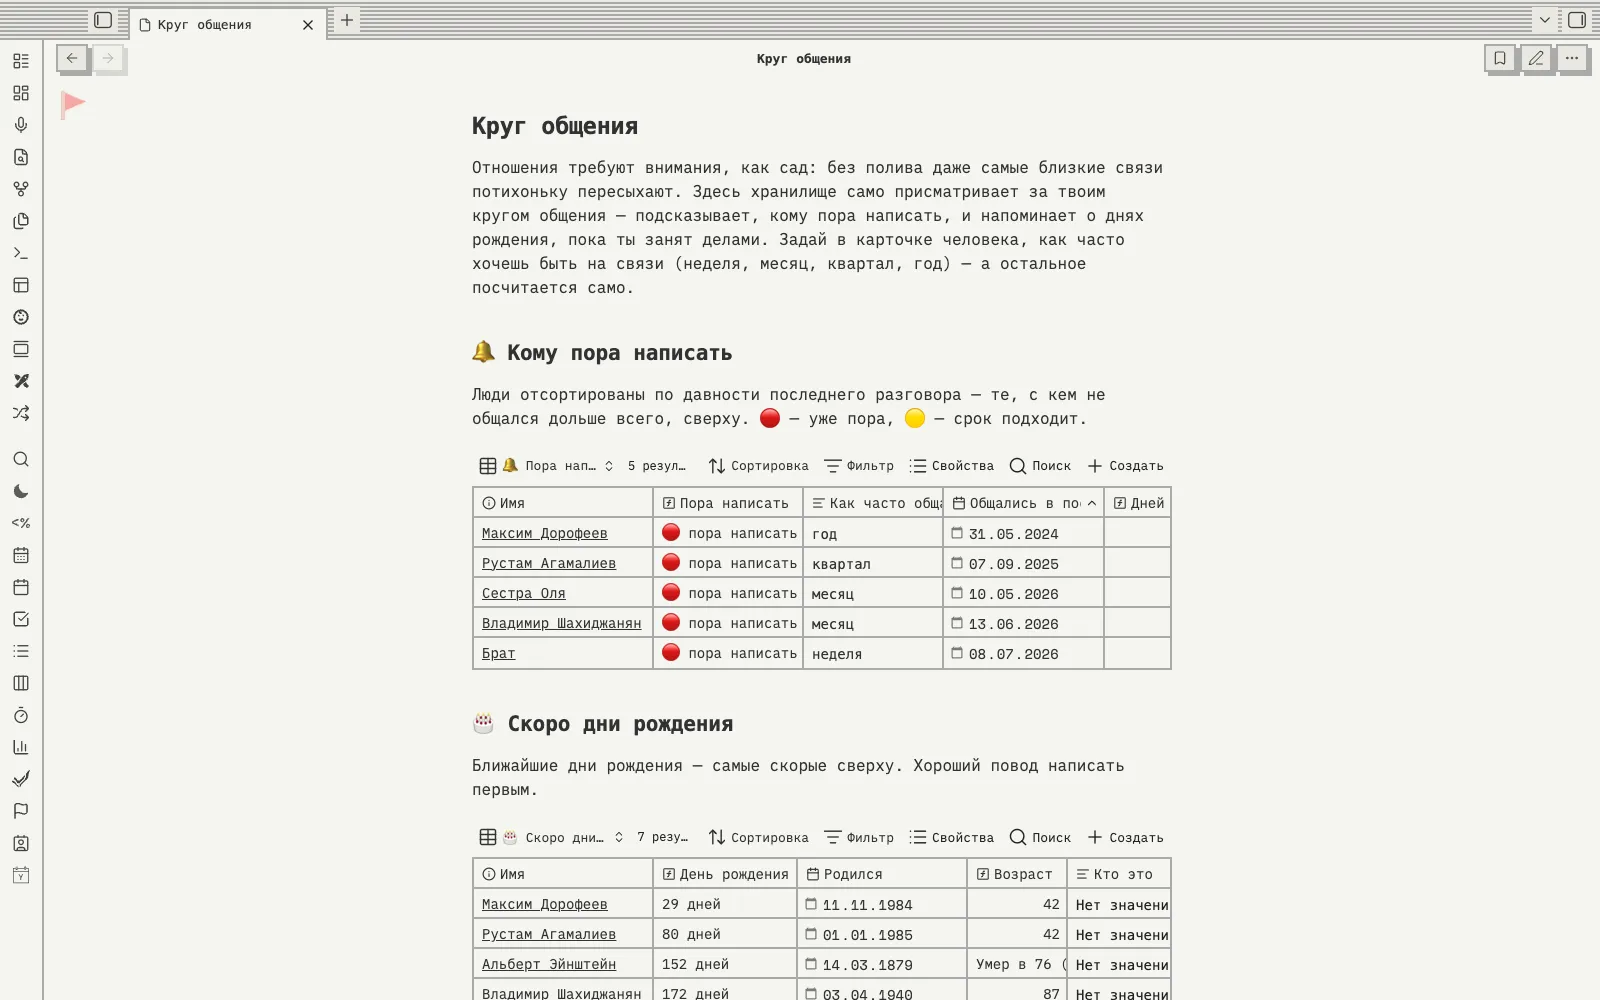1600x1000 pixels.
Task: Open Сортировка in Пора написать table
Action: 759,466
